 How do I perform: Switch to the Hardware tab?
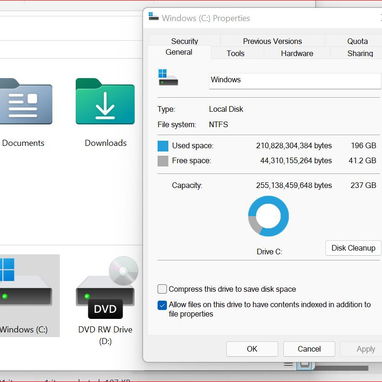[297, 53]
